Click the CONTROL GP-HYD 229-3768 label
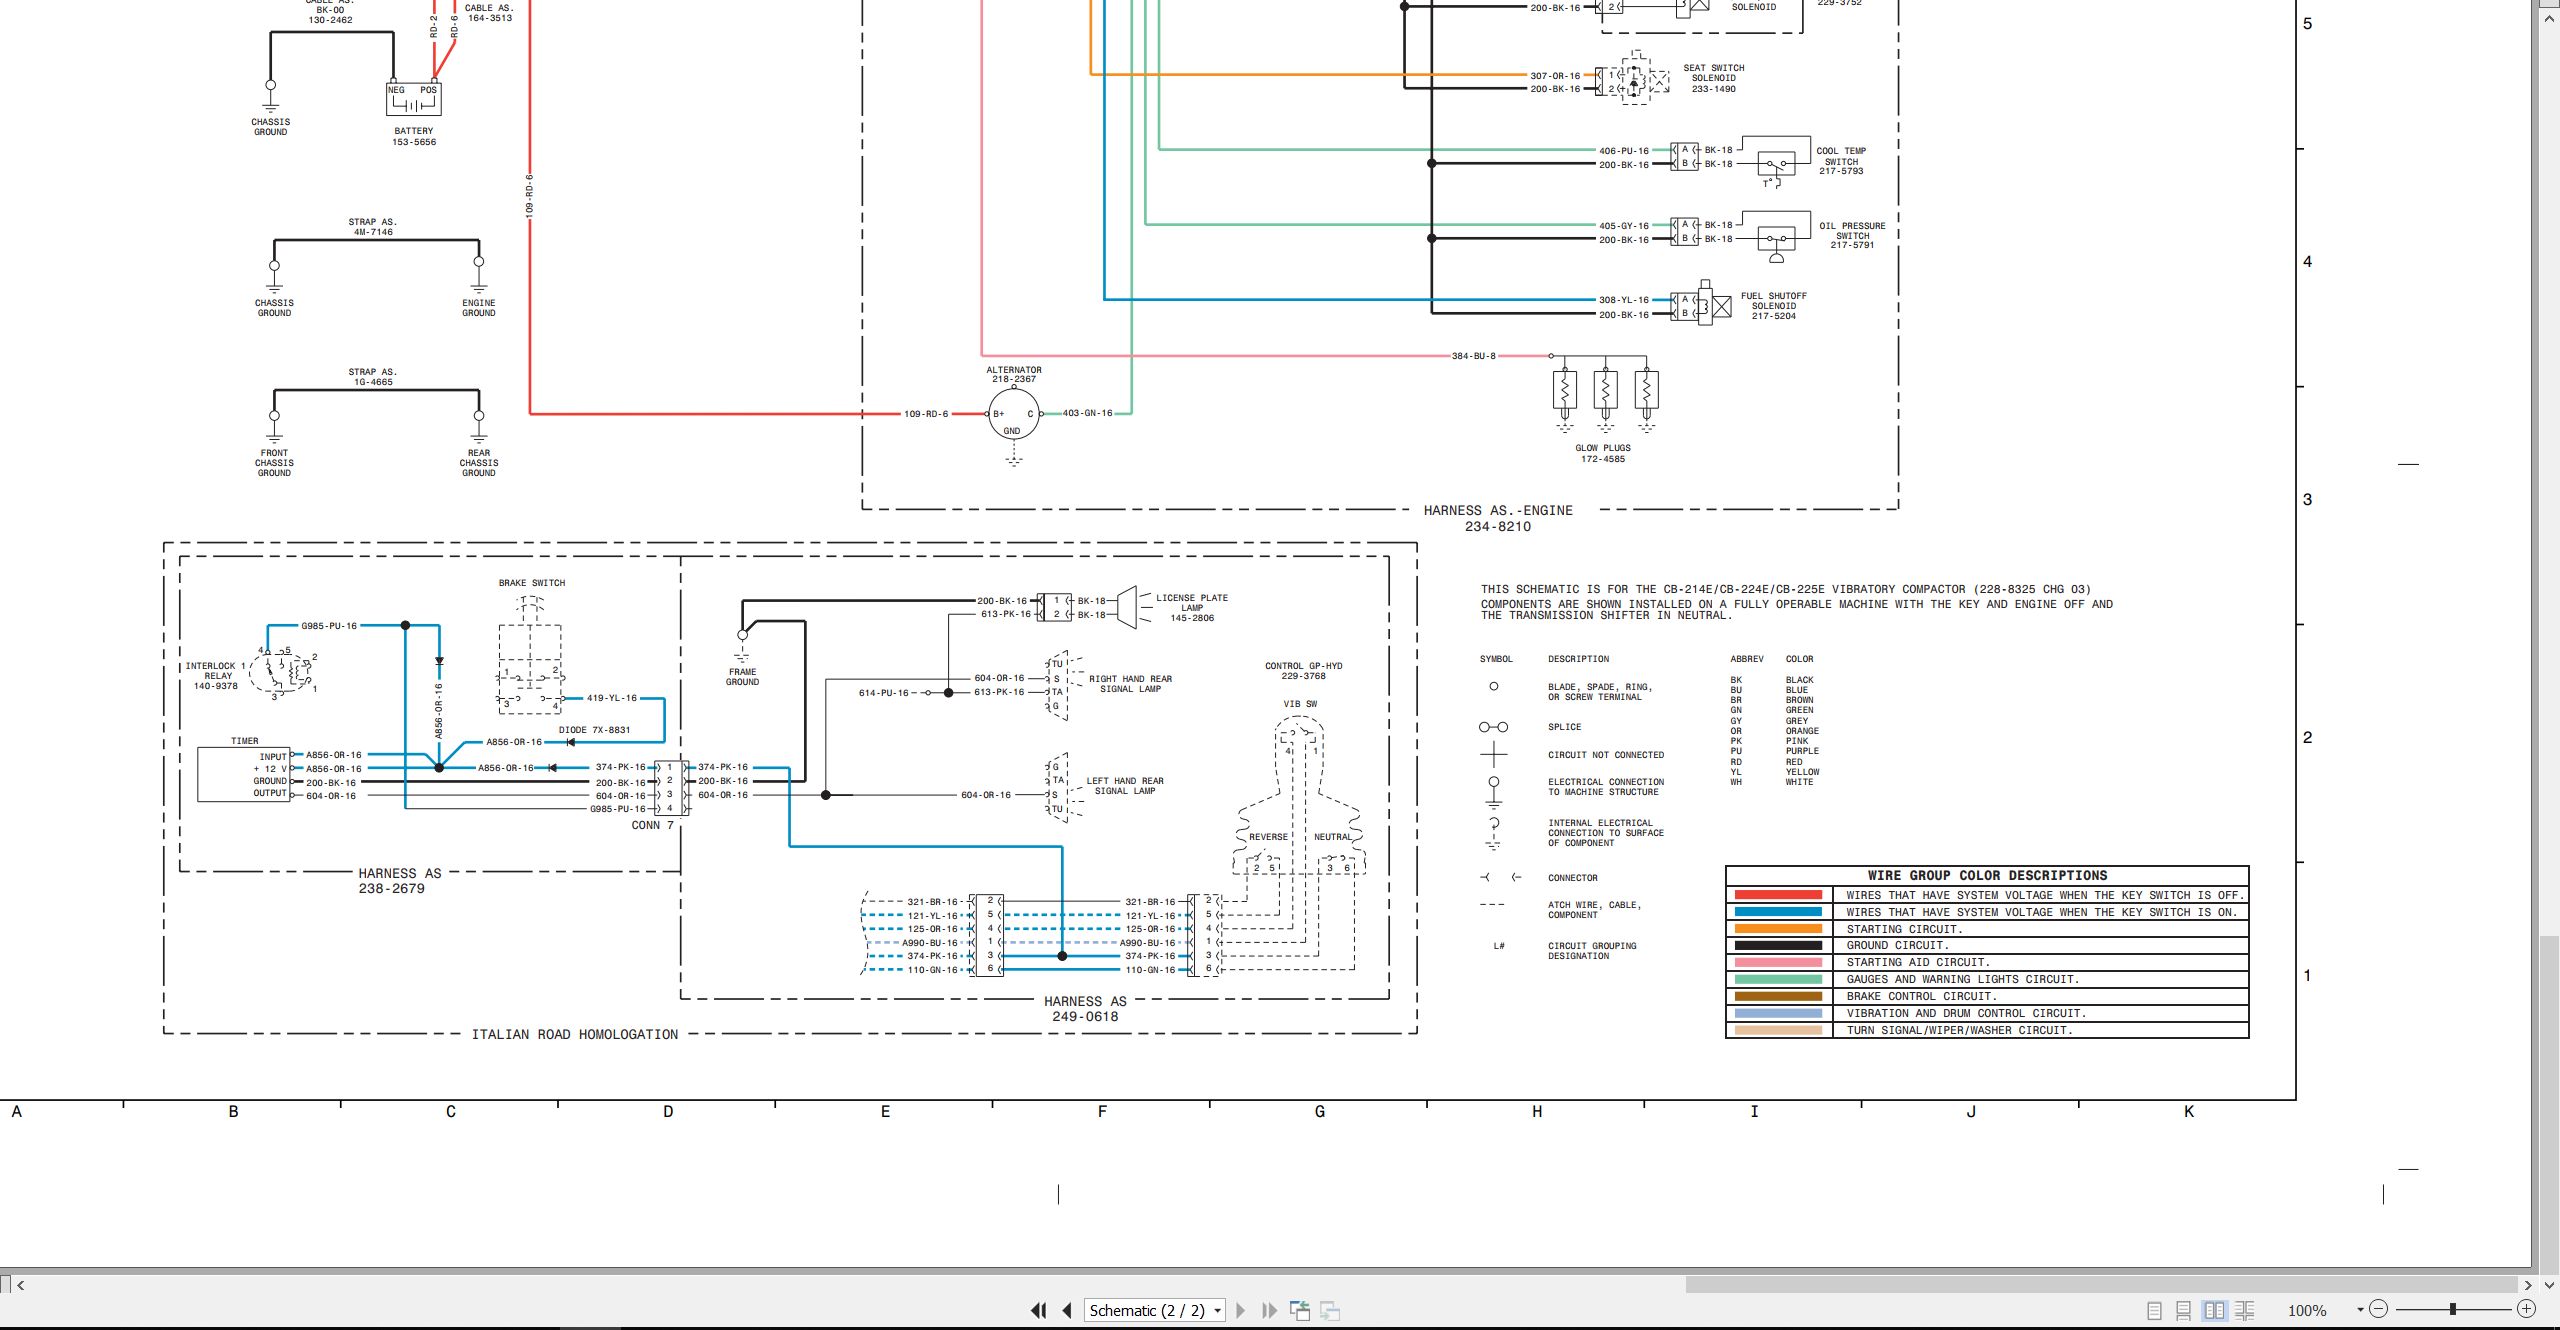Image resolution: width=2560 pixels, height=1330 pixels. coord(1304,671)
